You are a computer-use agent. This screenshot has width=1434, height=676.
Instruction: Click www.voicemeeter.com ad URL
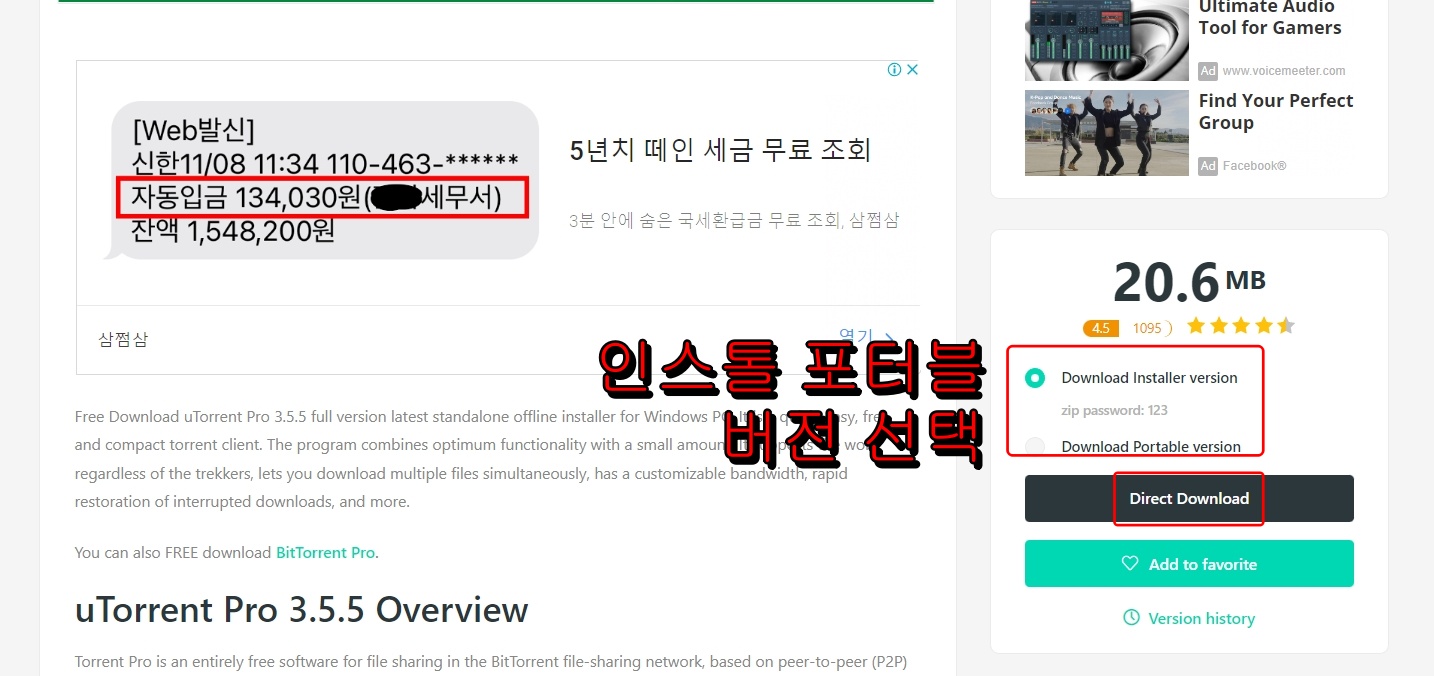pos(1284,71)
